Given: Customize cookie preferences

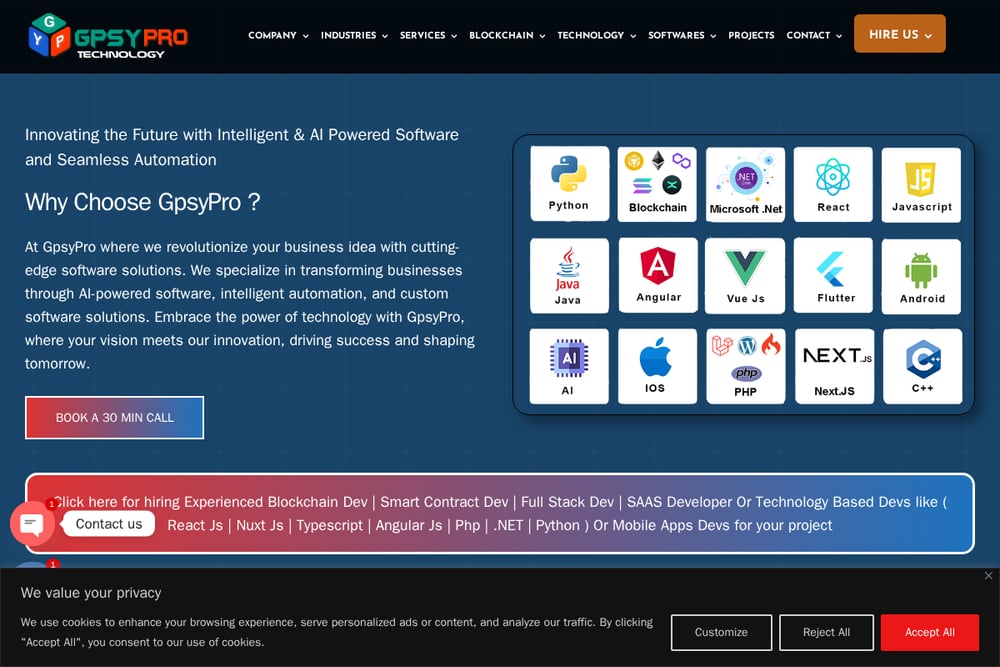Looking at the screenshot, I should (x=721, y=633).
